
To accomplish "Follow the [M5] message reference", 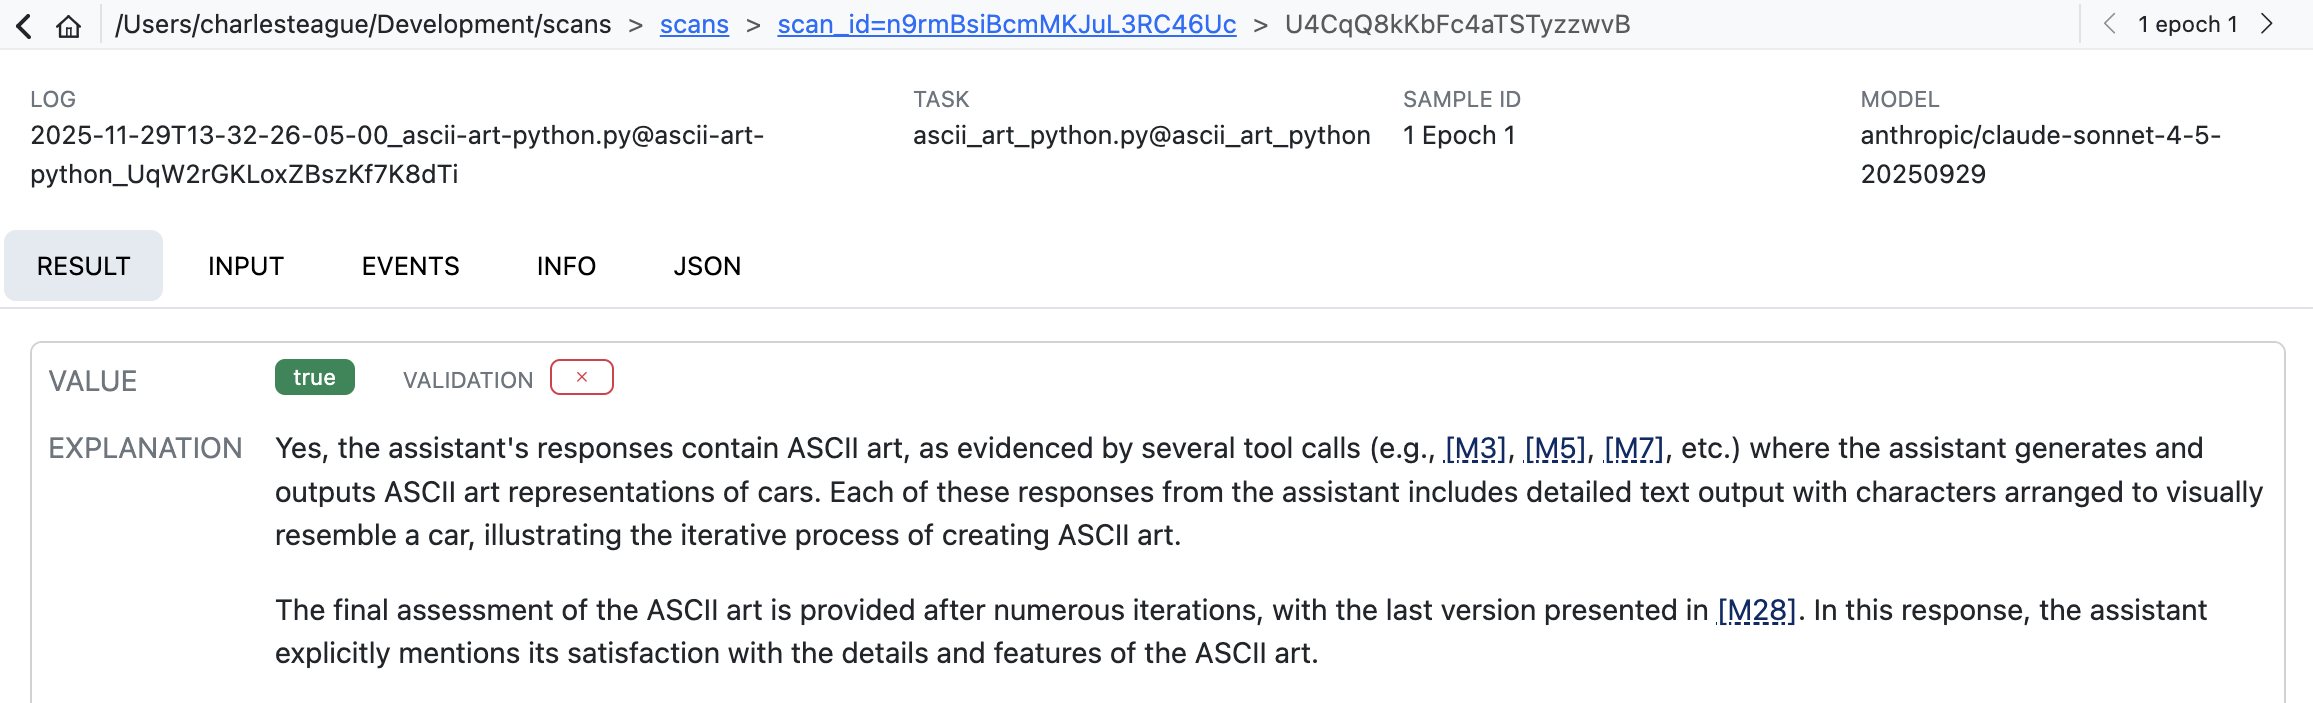I will tap(1555, 449).
